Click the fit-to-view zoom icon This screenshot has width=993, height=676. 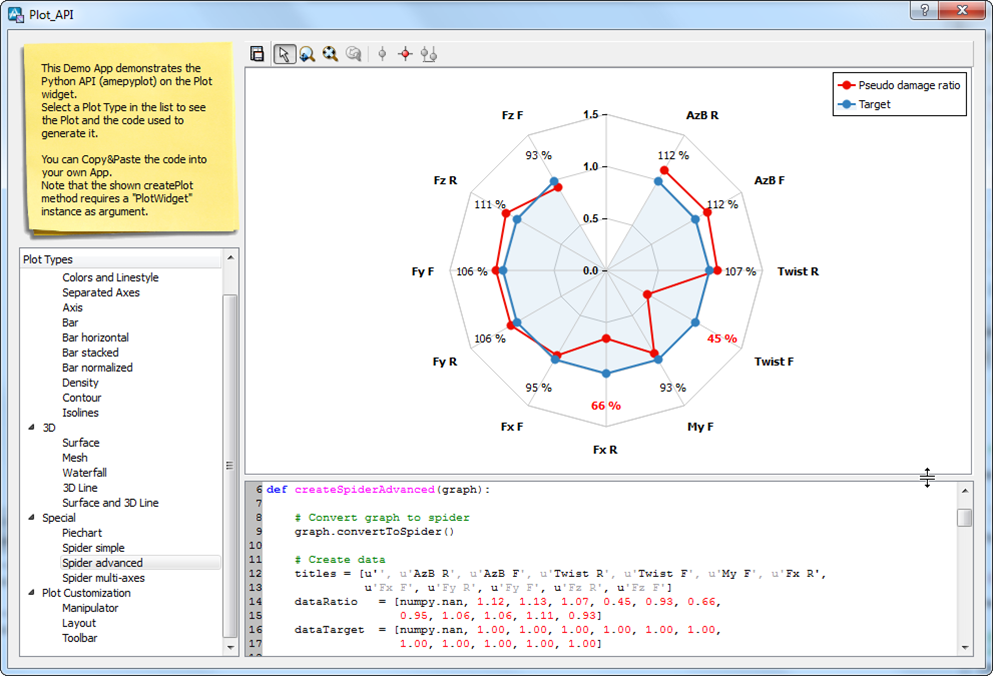click(330, 54)
